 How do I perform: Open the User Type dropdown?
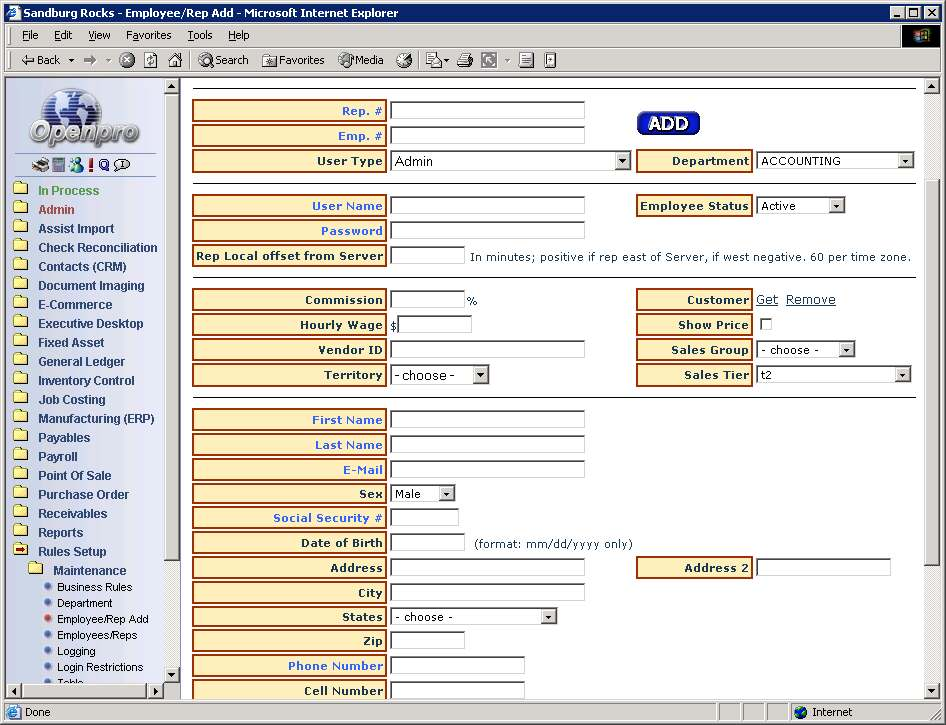tap(622, 161)
